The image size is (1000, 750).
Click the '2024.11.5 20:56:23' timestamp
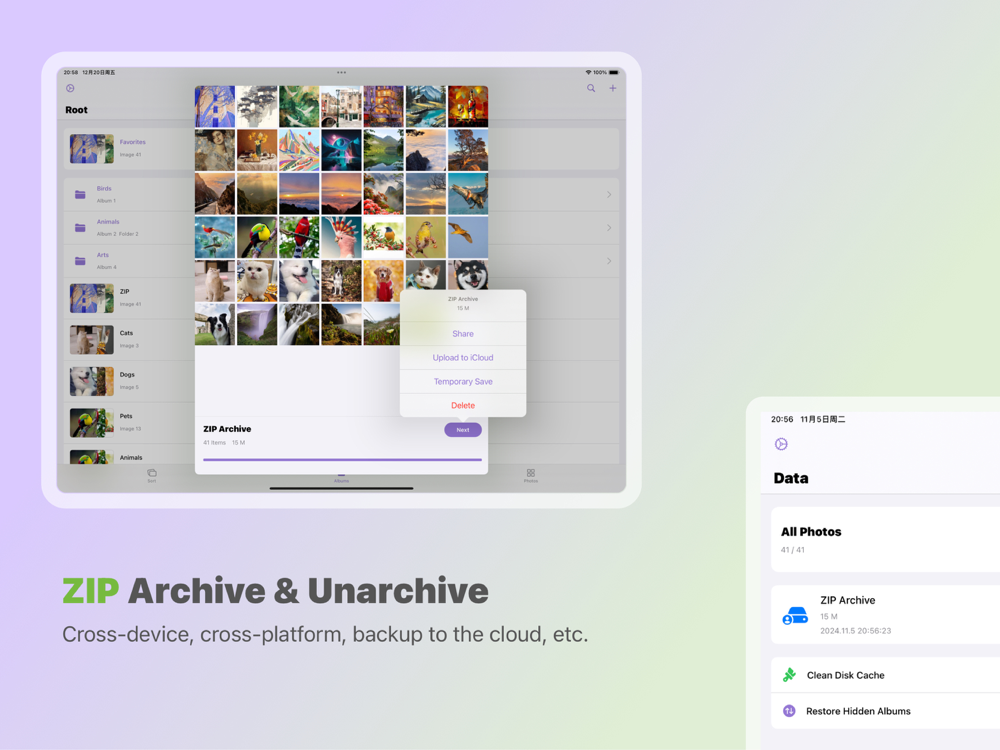pyautogui.click(x=856, y=631)
